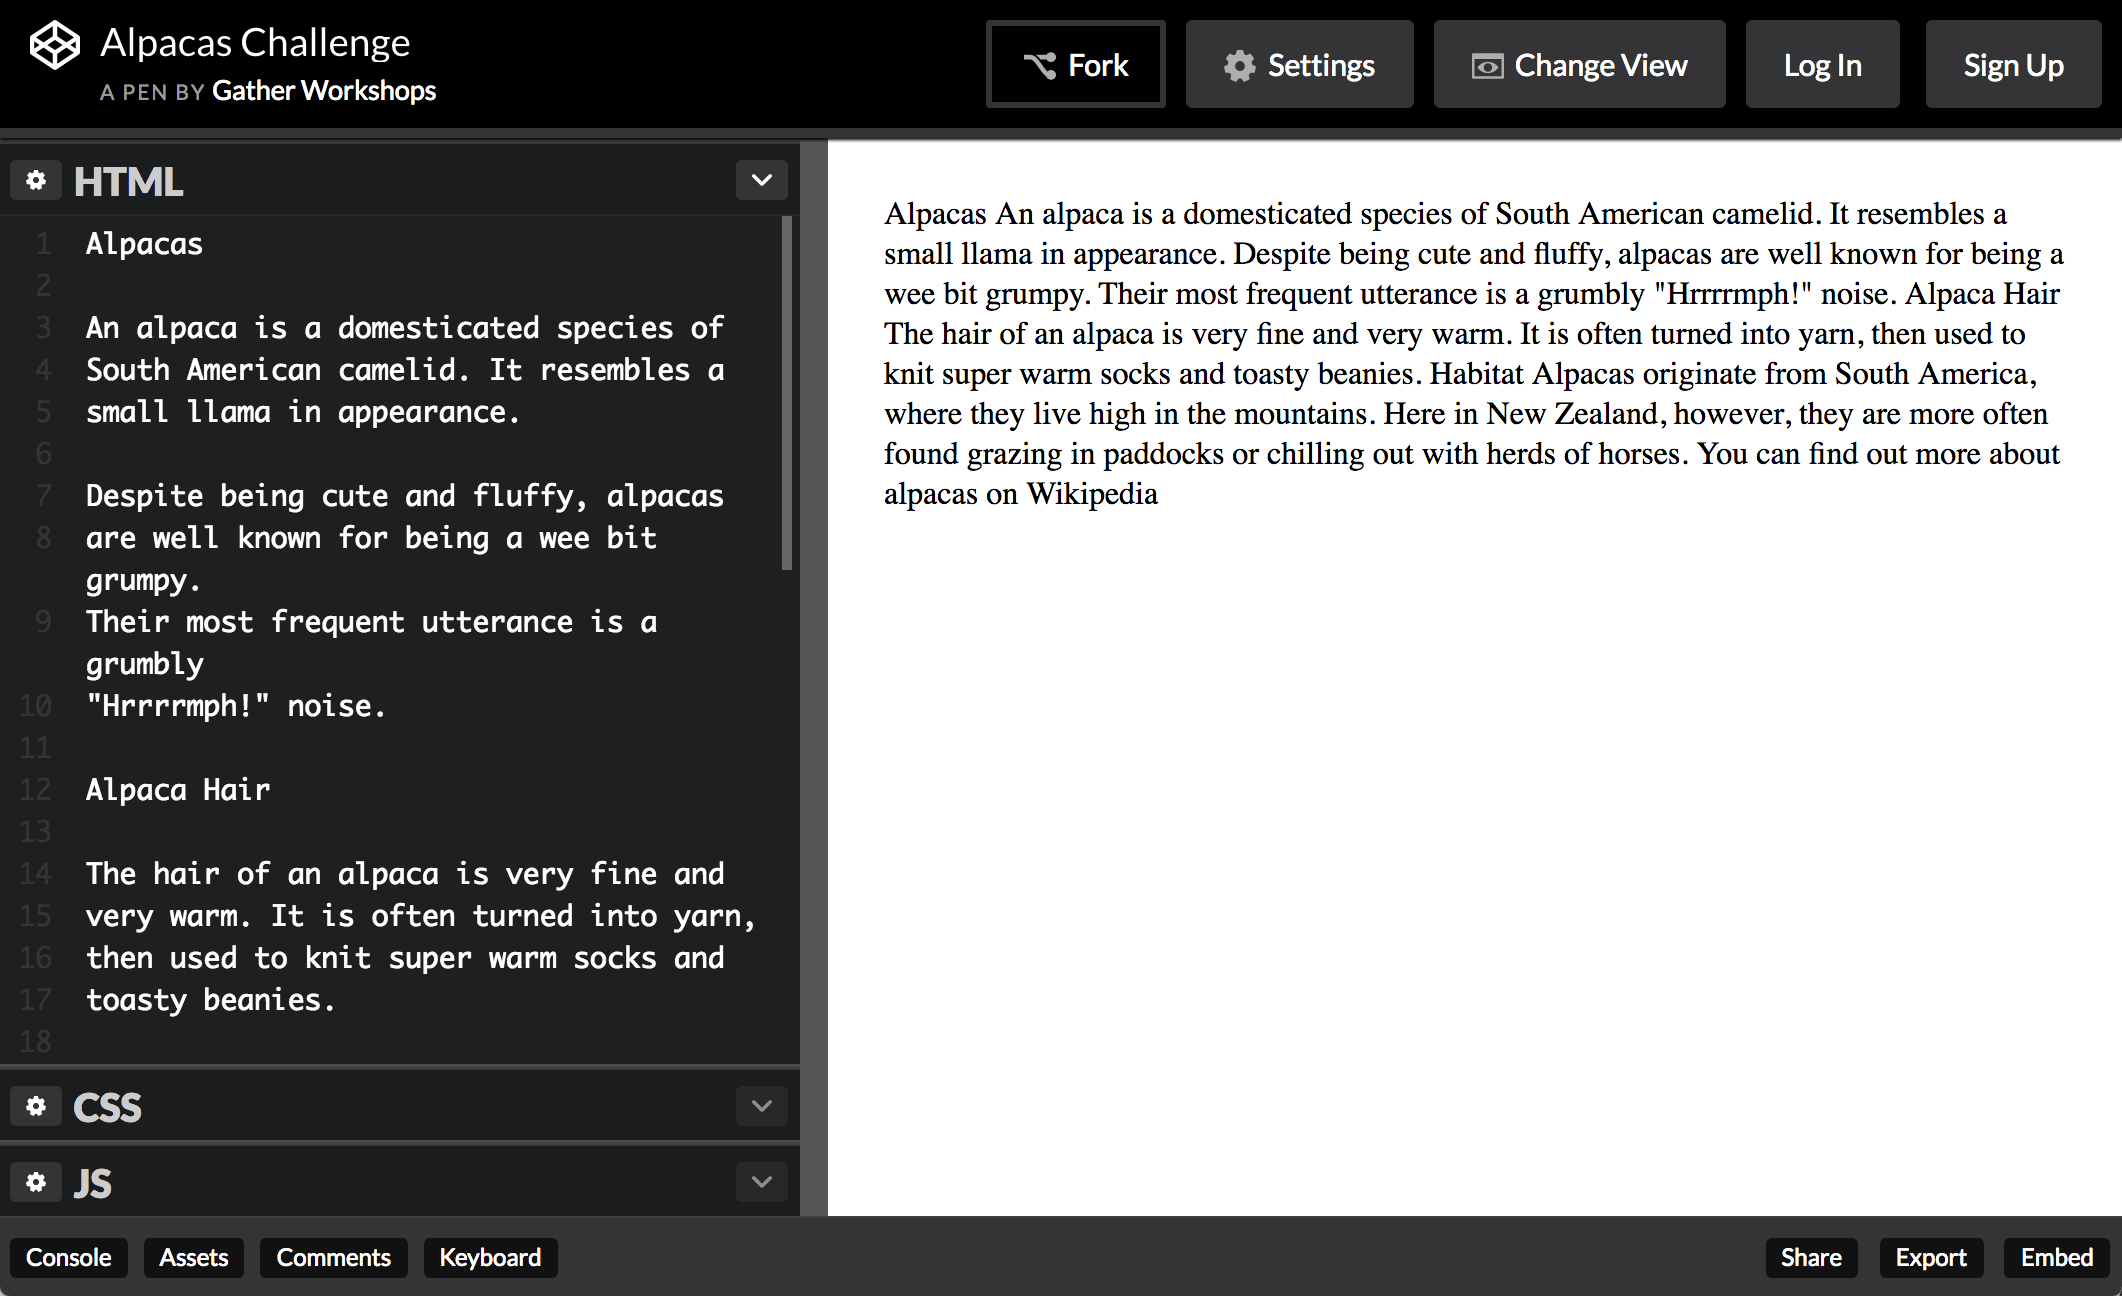This screenshot has height=1296, width=2122.
Task: Open CSS editor settings gear
Action: pyautogui.click(x=36, y=1106)
